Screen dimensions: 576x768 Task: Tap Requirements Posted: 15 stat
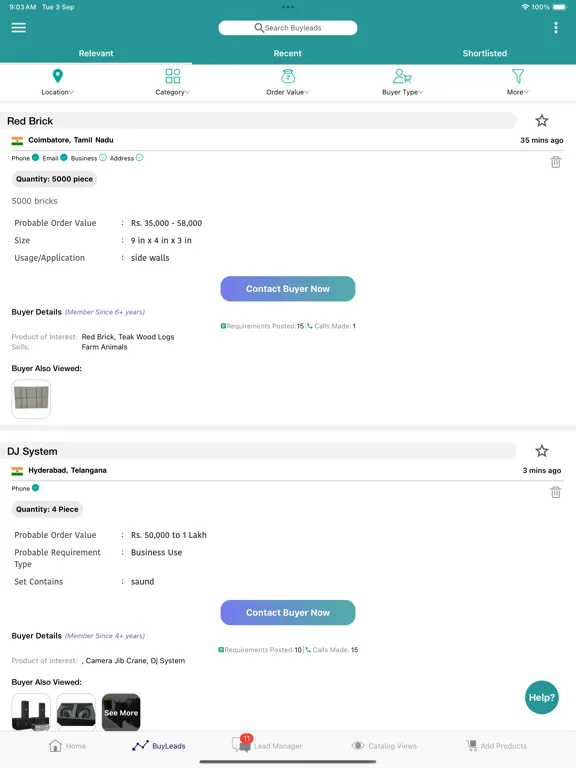(x=262, y=326)
